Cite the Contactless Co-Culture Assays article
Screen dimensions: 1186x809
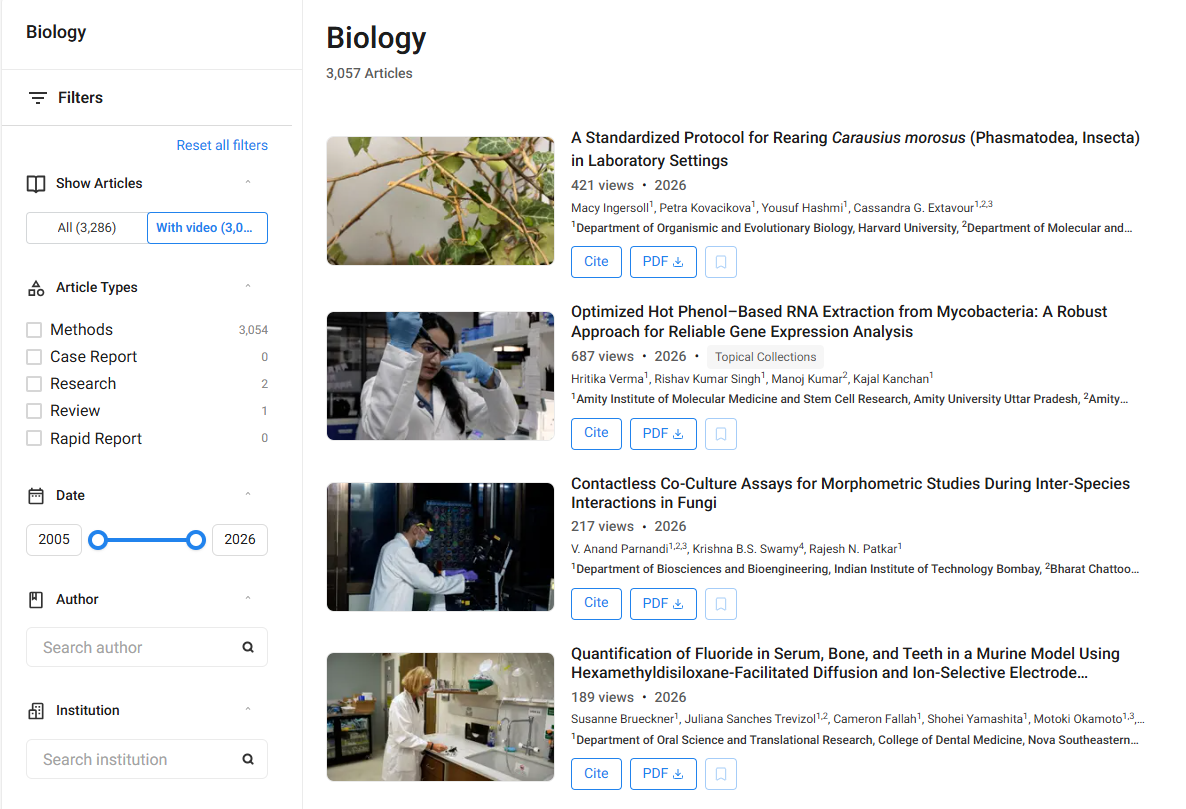(596, 604)
